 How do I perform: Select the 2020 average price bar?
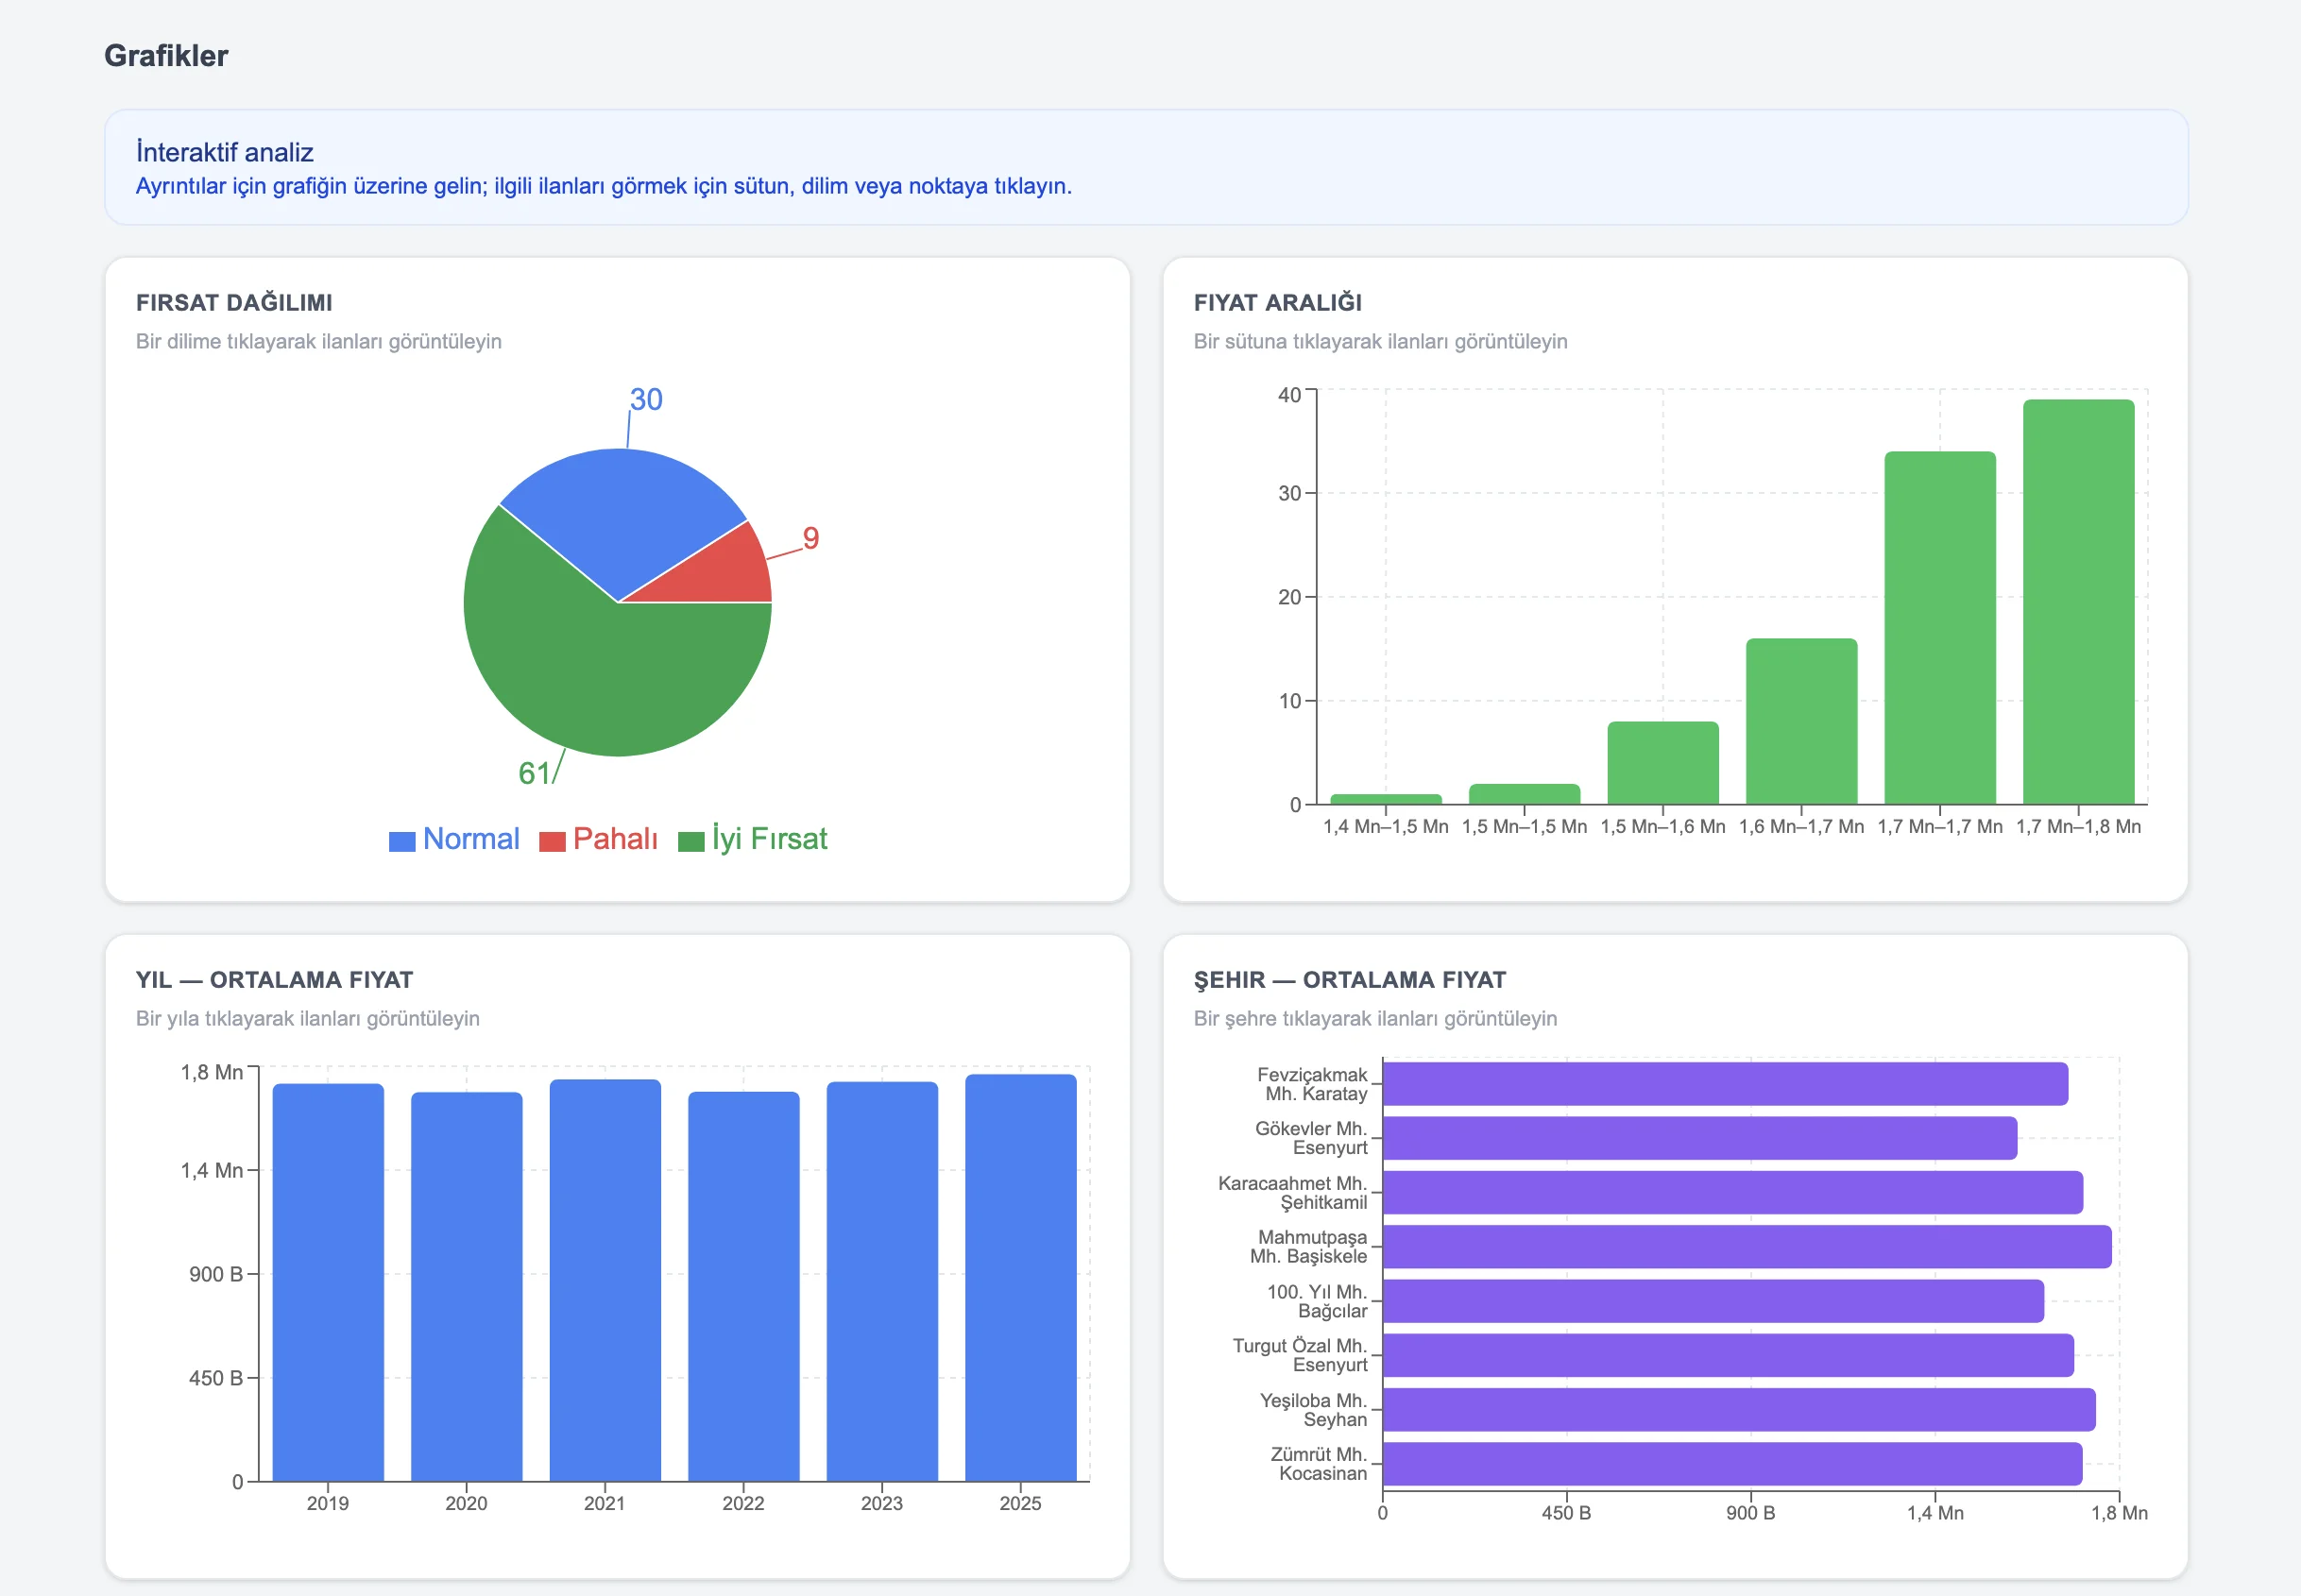tap(467, 1287)
